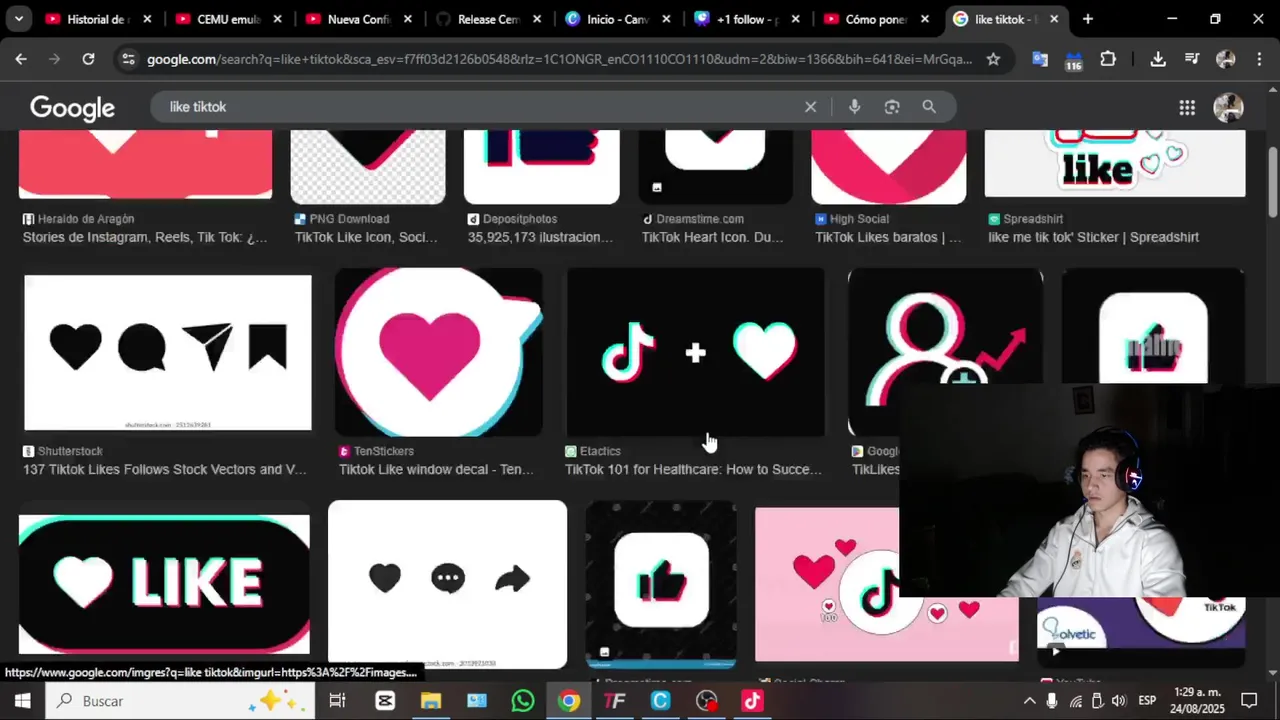Switch to the +1 follow tab
The image size is (1280, 720).
[747, 19]
